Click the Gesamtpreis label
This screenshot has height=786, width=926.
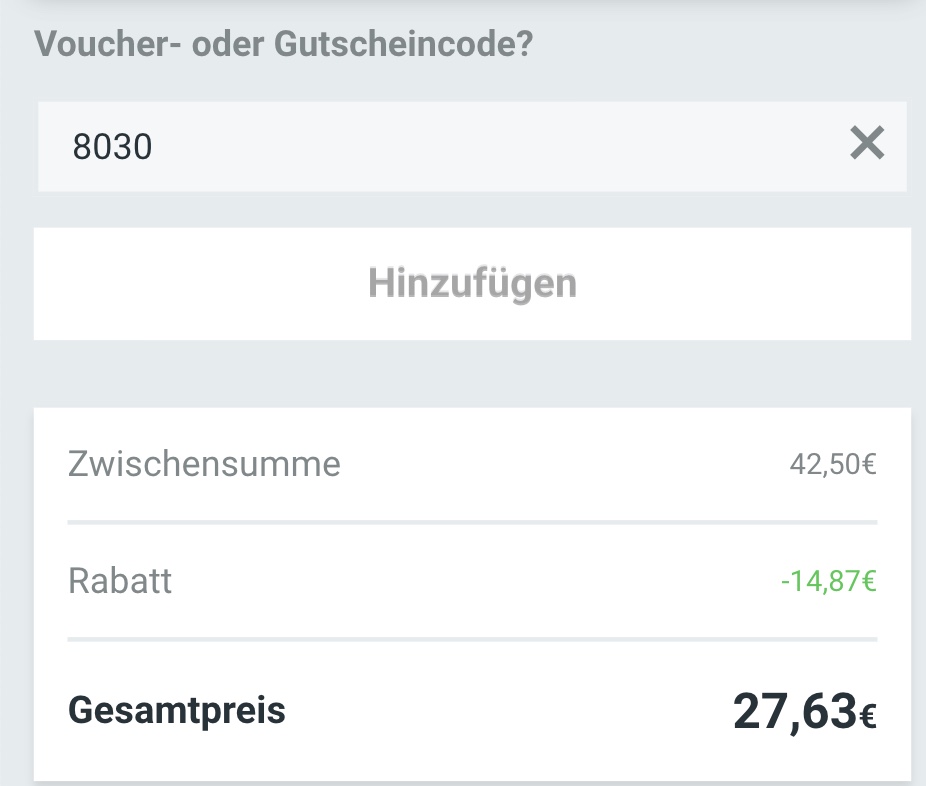(176, 710)
